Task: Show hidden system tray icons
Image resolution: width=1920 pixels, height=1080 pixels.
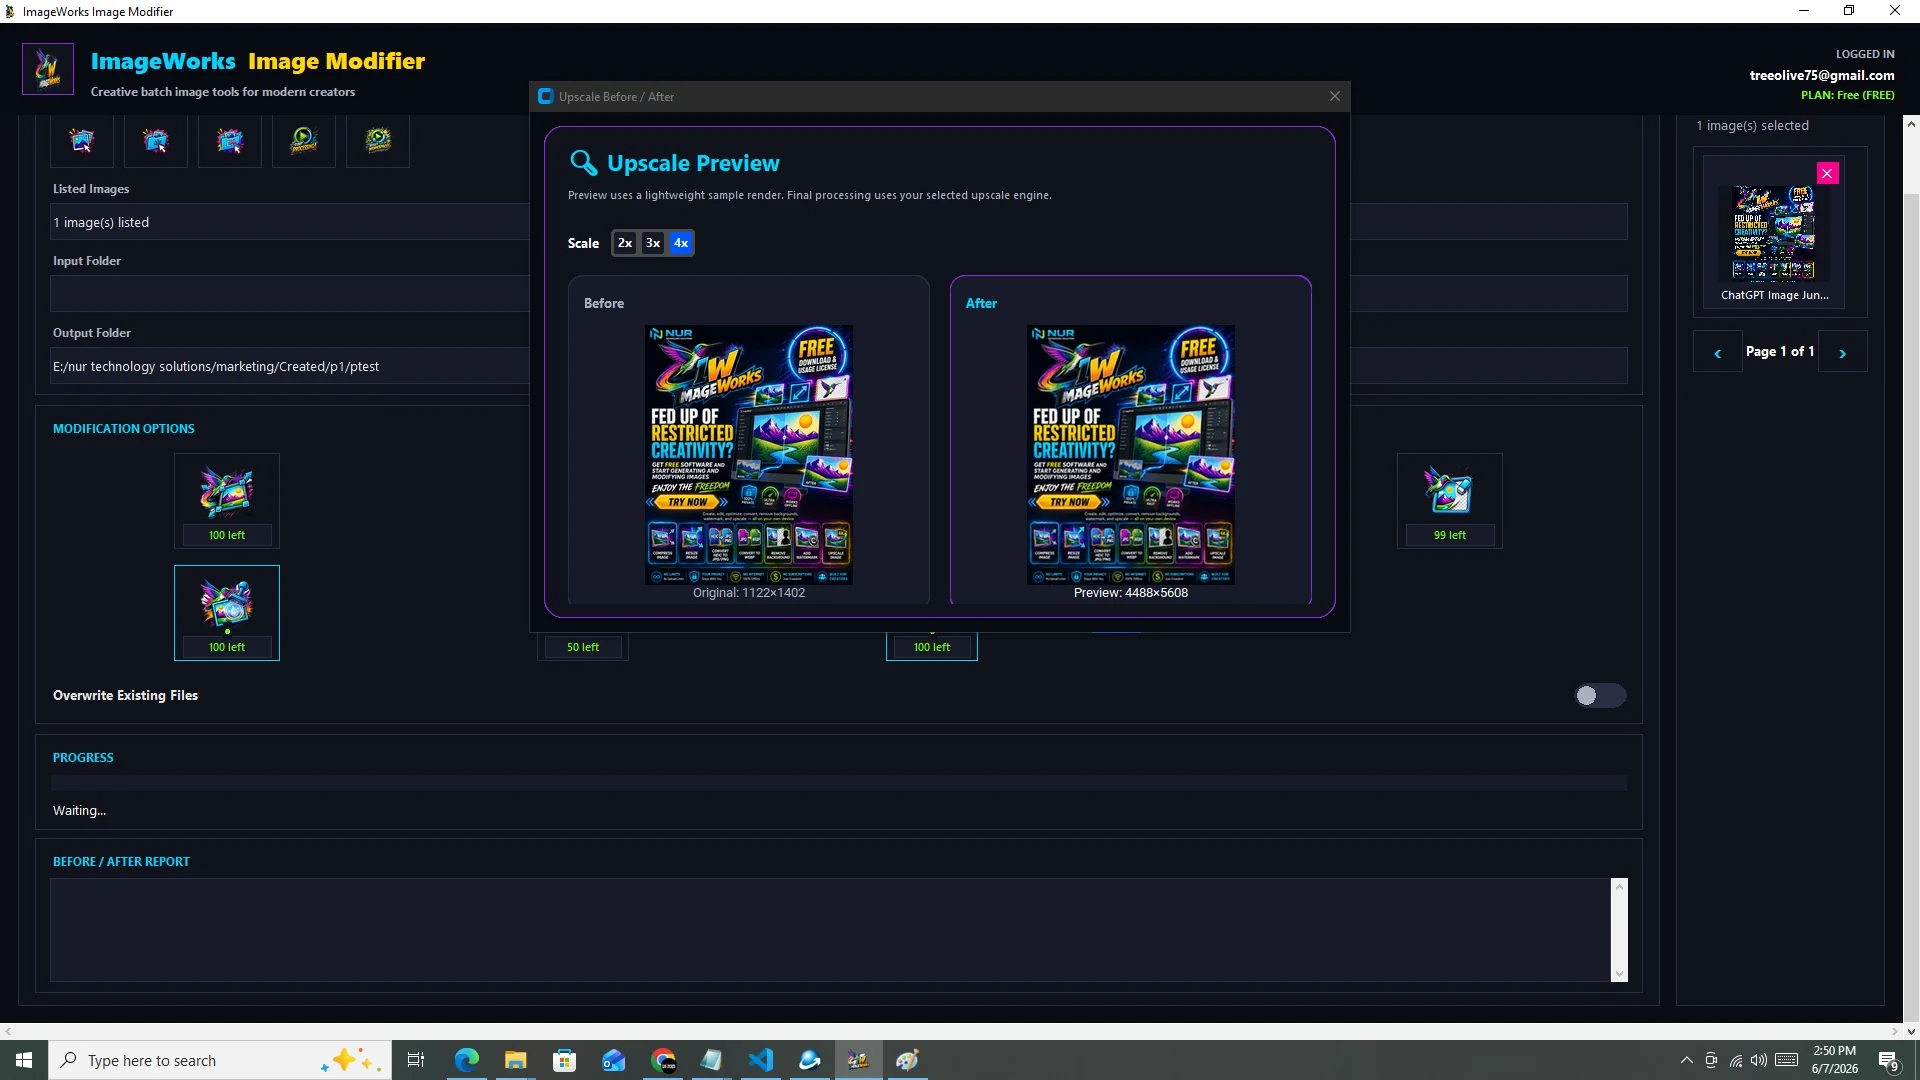Action: coord(1687,1060)
